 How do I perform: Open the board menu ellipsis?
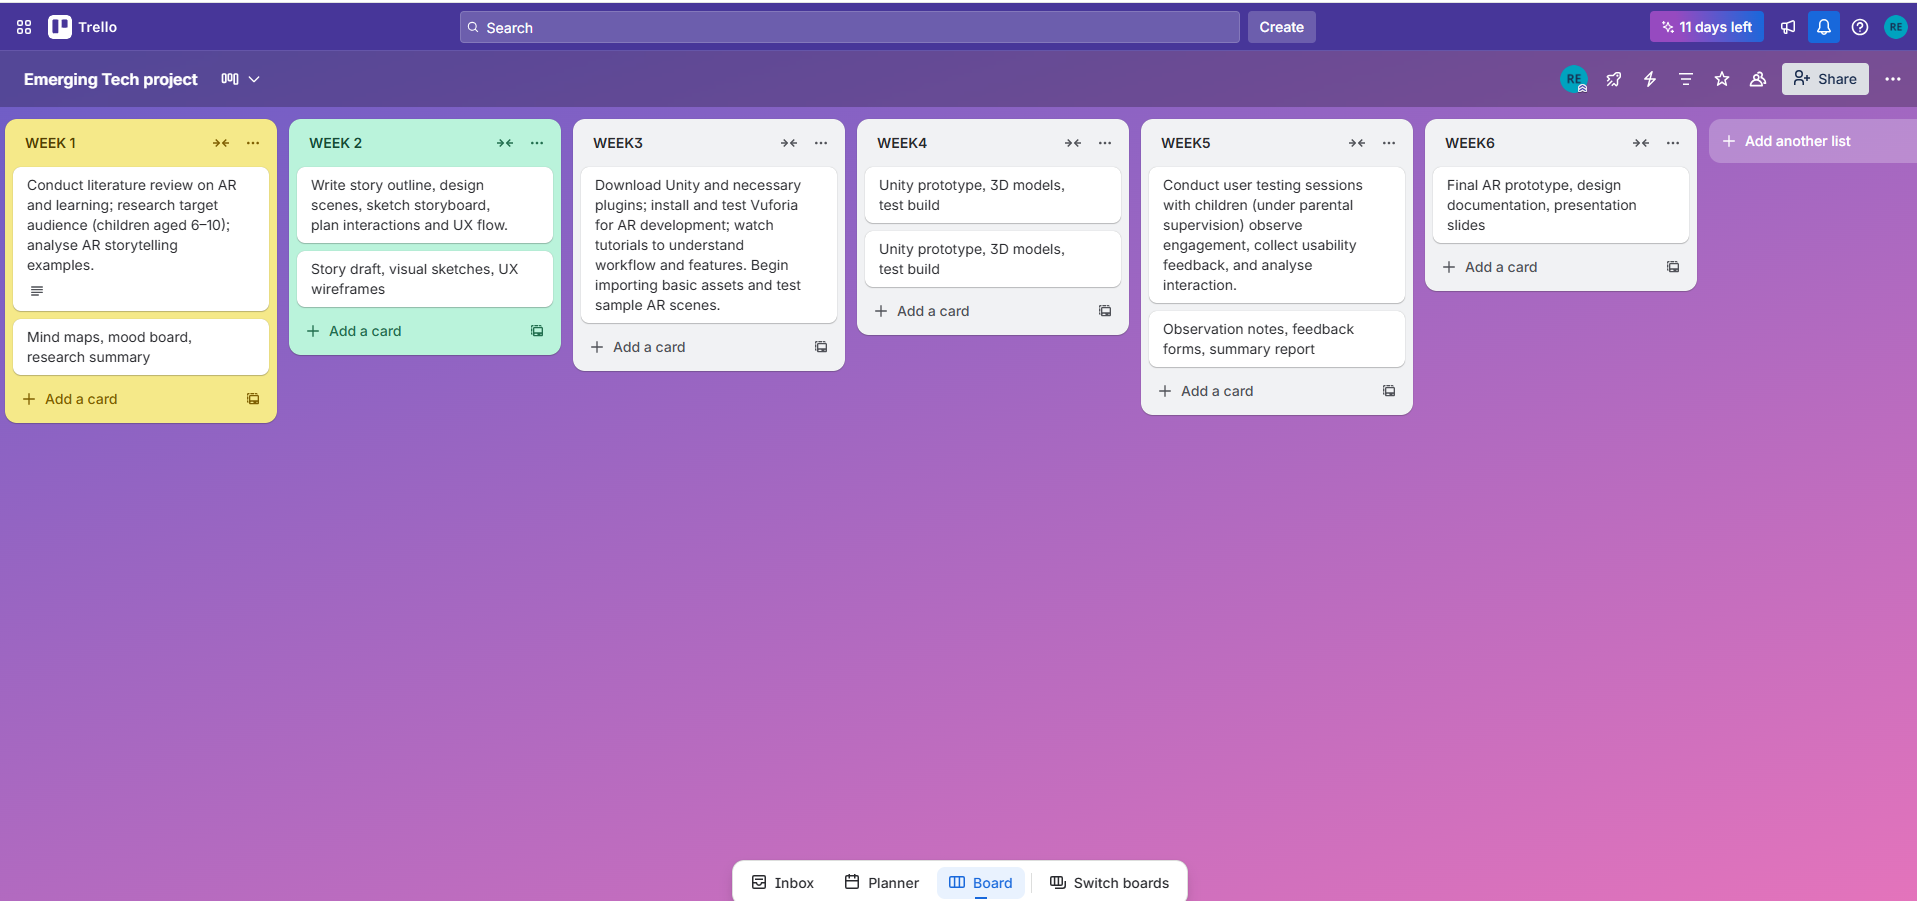coord(1892,79)
